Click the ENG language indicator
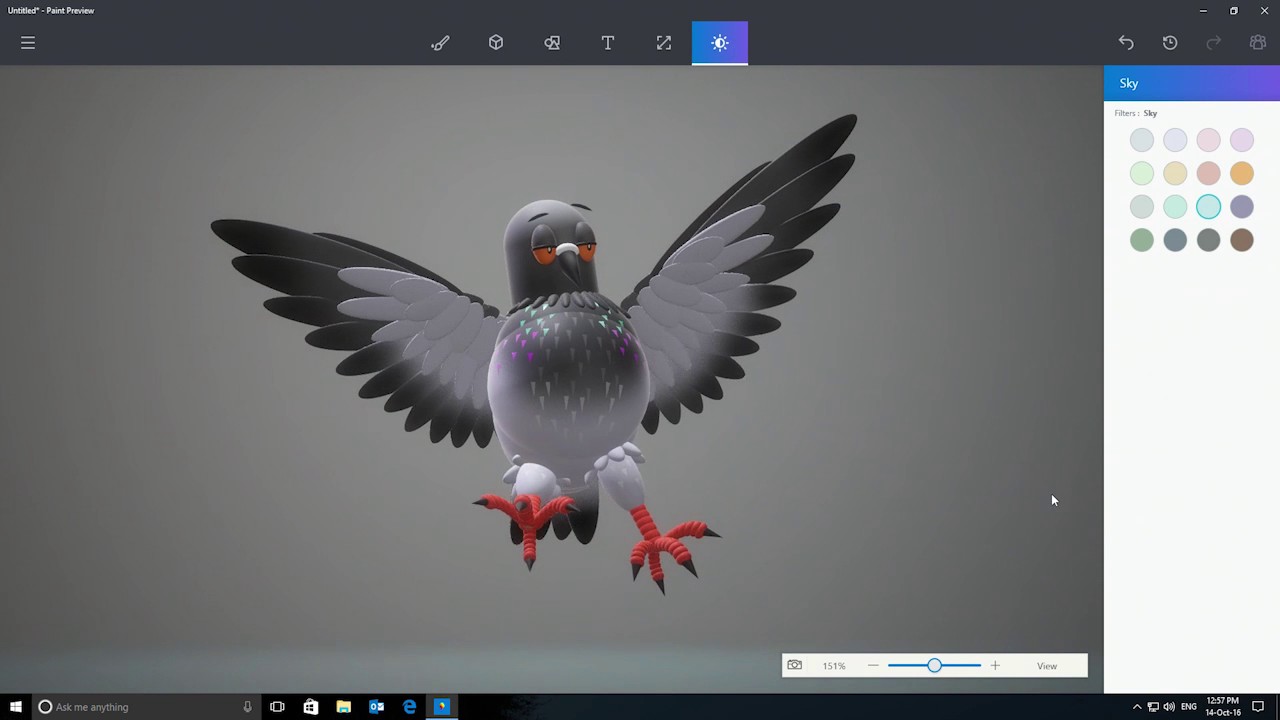Image resolution: width=1280 pixels, height=720 pixels. tap(1188, 707)
